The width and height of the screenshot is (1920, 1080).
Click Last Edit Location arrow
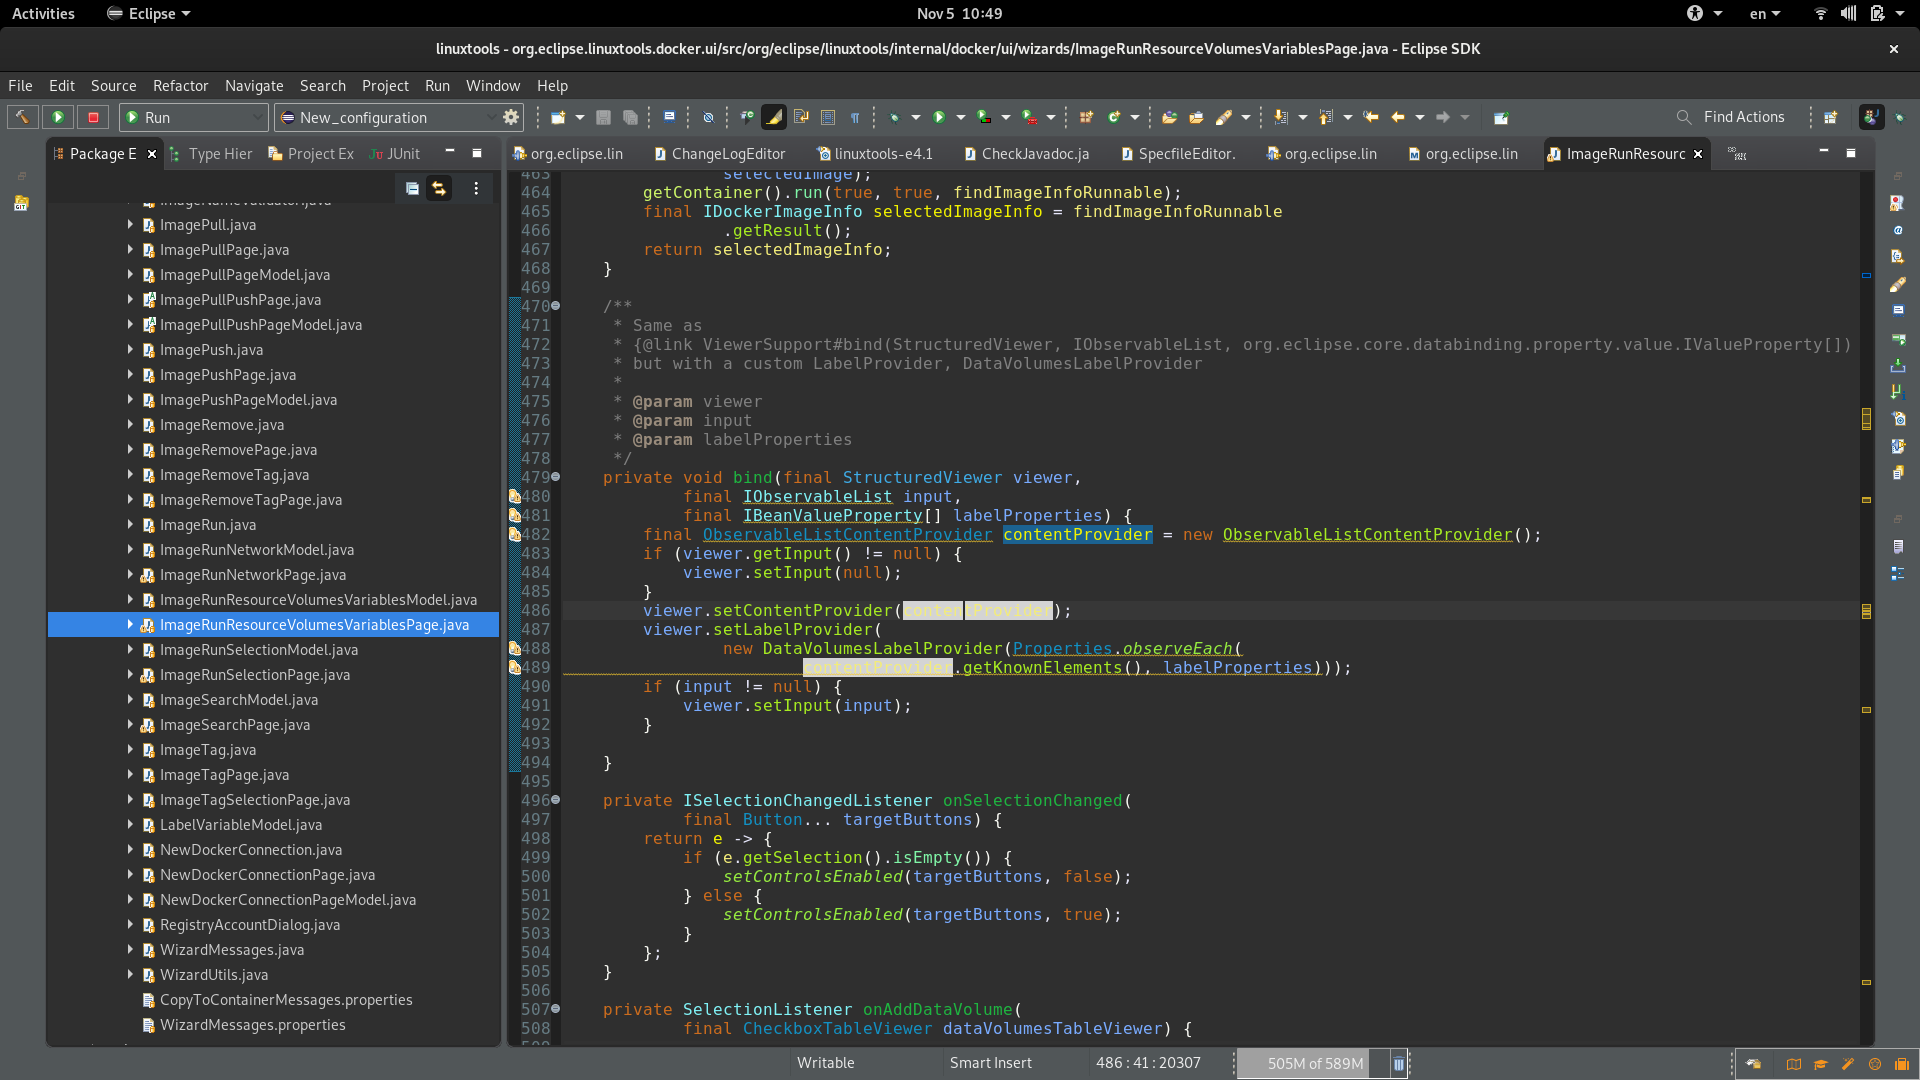1371,117
